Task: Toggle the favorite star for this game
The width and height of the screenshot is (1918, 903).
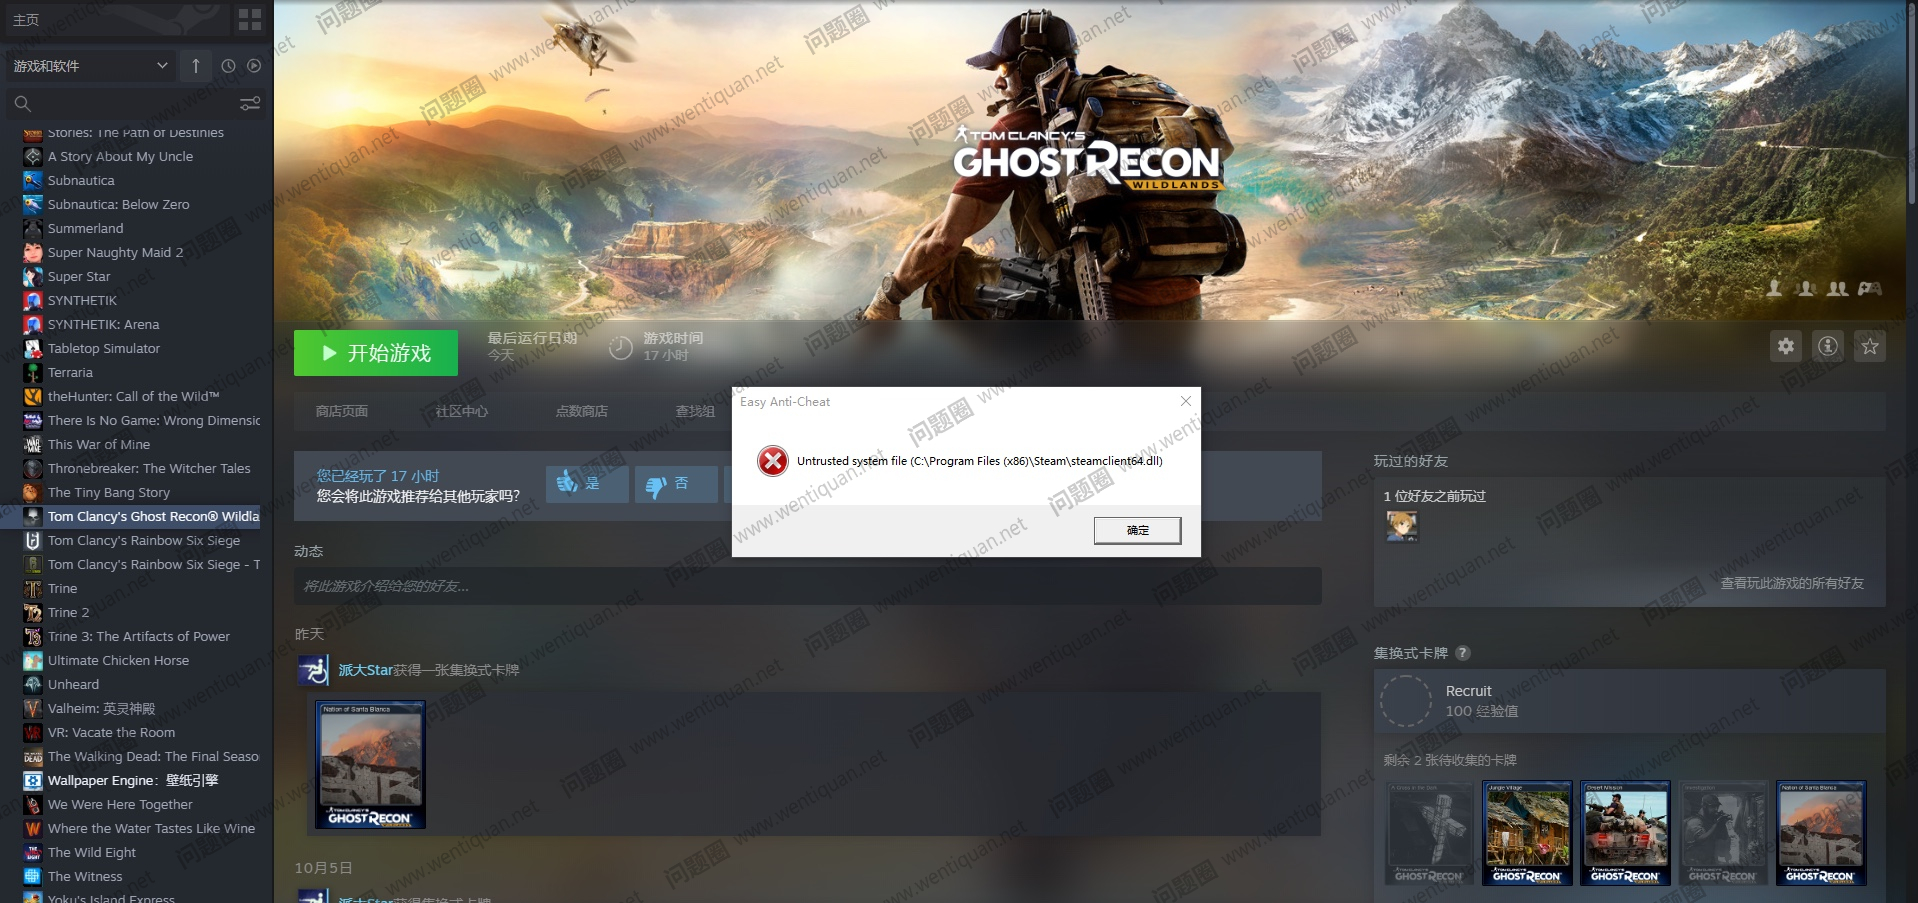Action: tap(1869, 346)
